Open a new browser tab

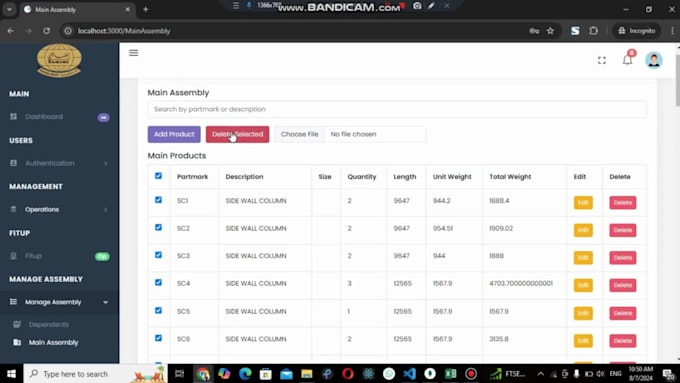point(146,9)
